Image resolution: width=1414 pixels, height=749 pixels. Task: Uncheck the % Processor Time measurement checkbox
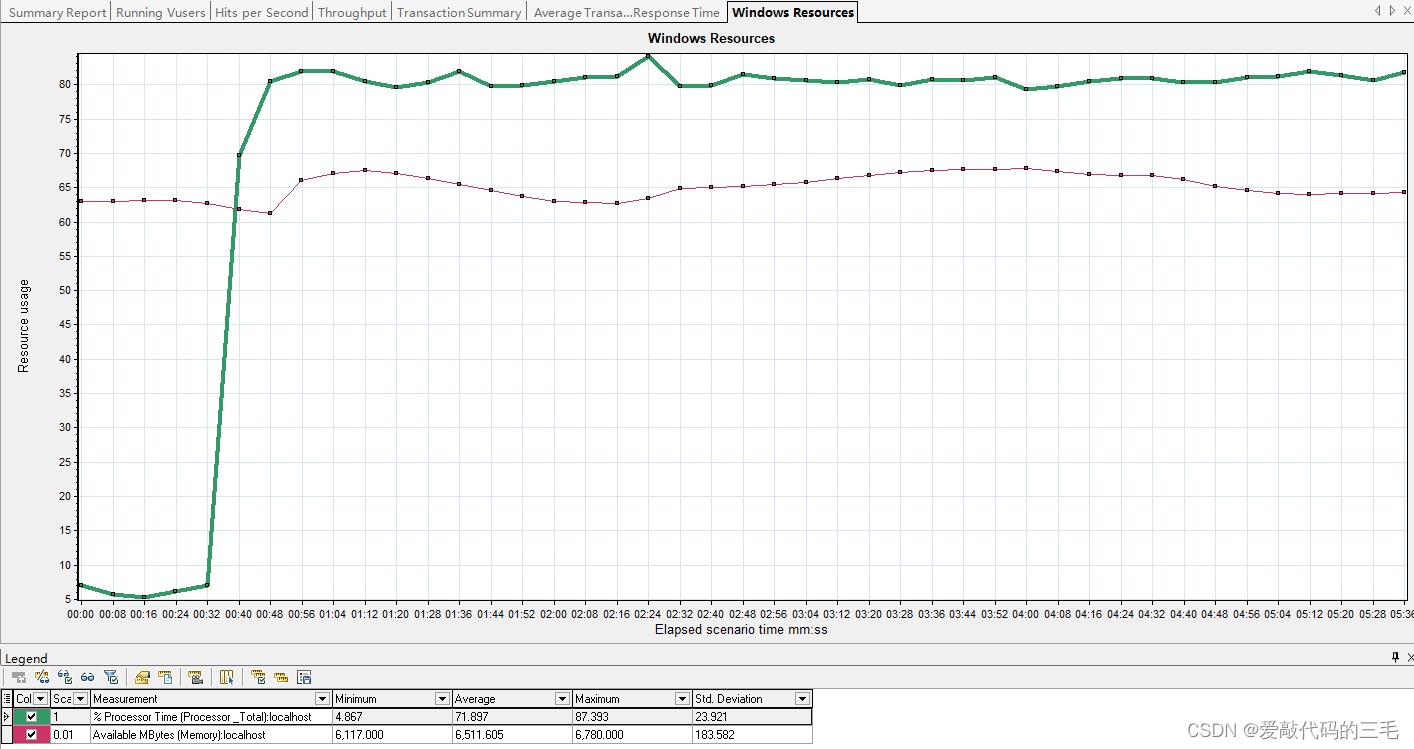(31, 716)
